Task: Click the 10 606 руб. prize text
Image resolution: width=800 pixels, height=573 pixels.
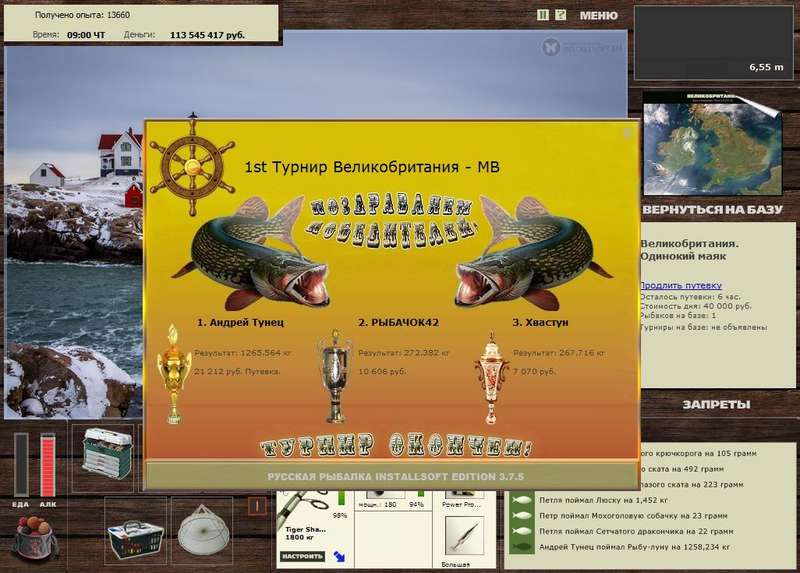Action: [x=382, y=371]
